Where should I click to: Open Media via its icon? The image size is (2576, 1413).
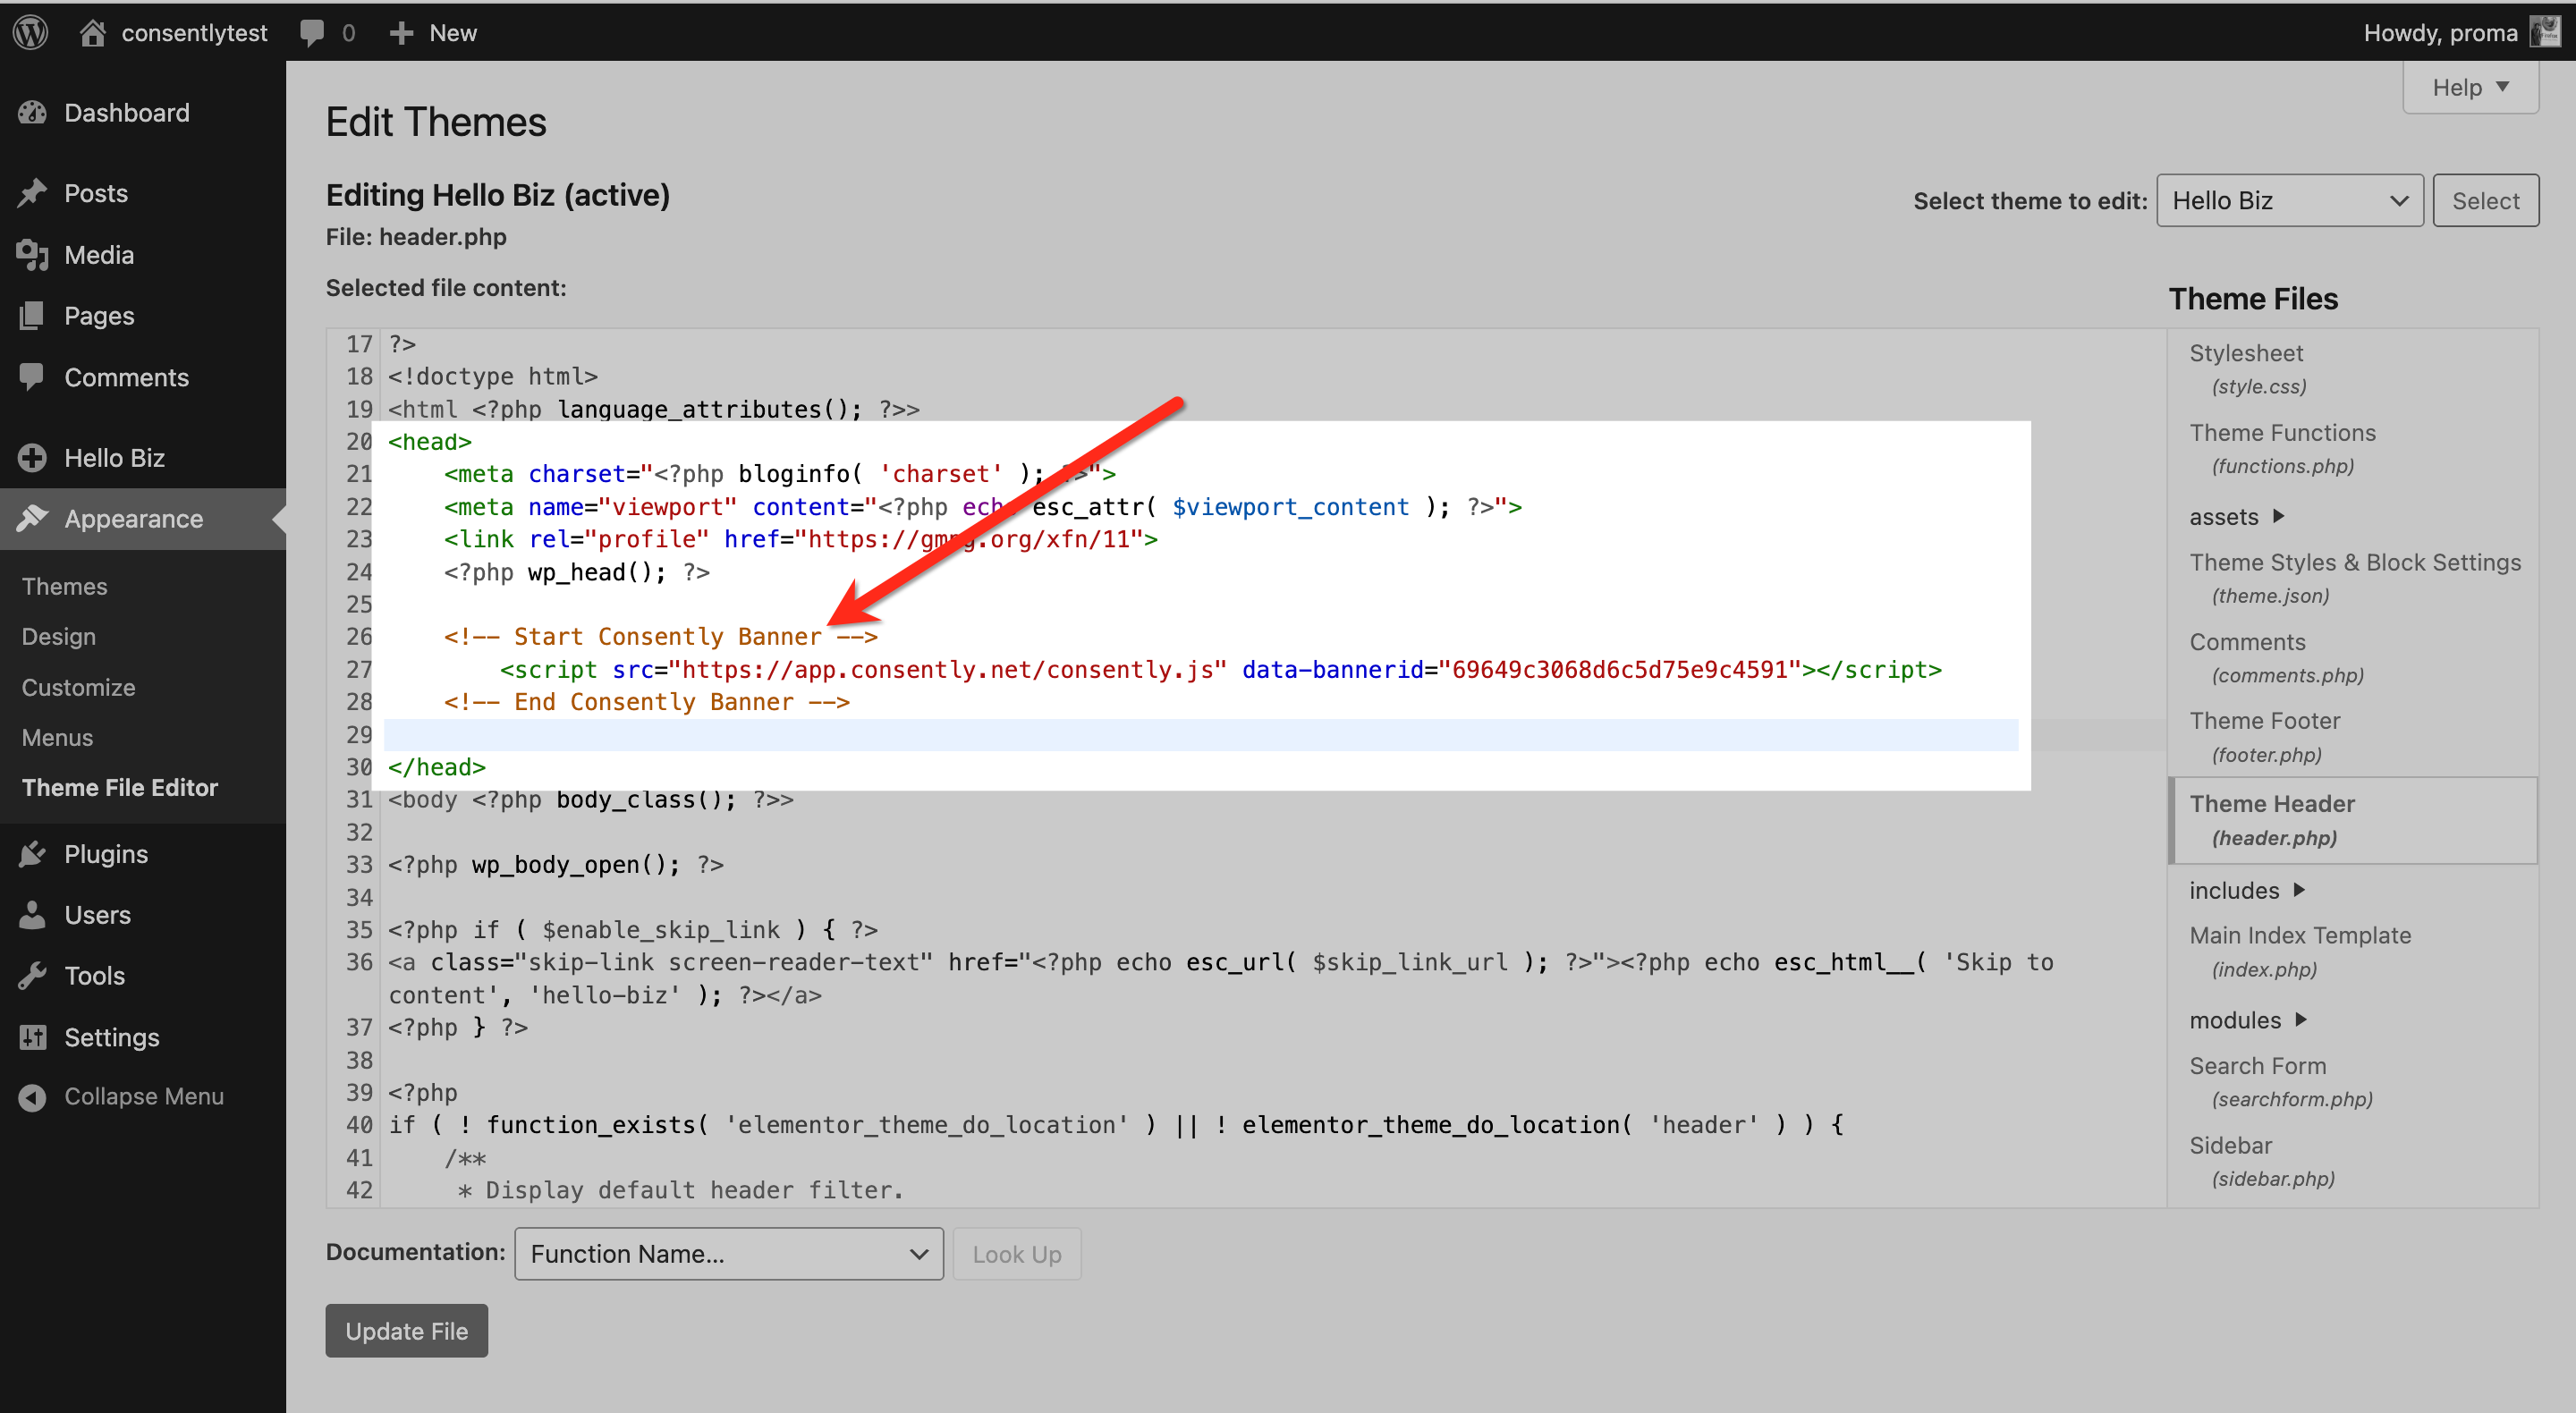click(32, 255)
